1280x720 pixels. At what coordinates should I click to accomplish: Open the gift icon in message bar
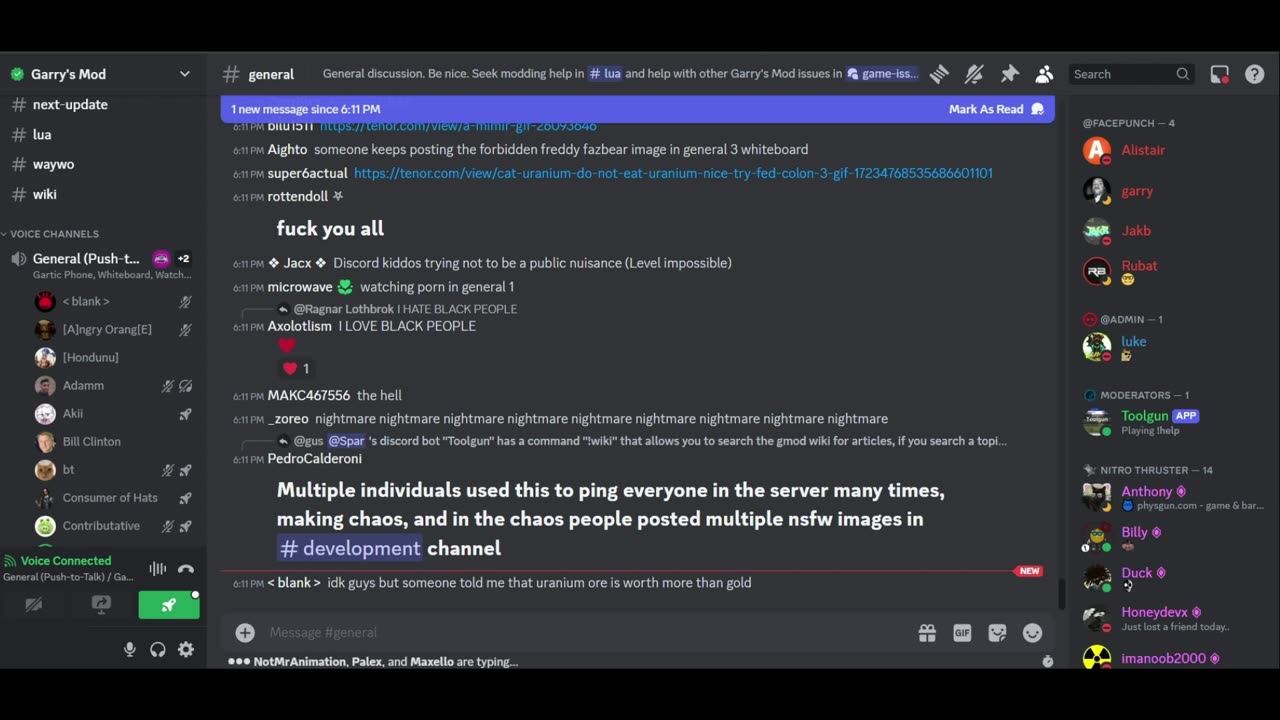click(927, 632)
